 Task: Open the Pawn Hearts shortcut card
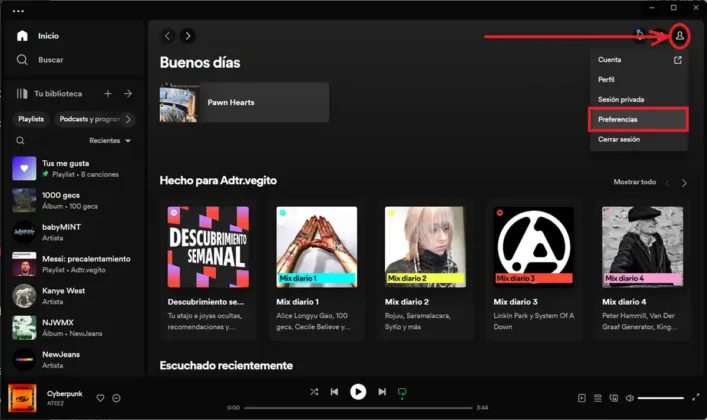click(244, 102)
